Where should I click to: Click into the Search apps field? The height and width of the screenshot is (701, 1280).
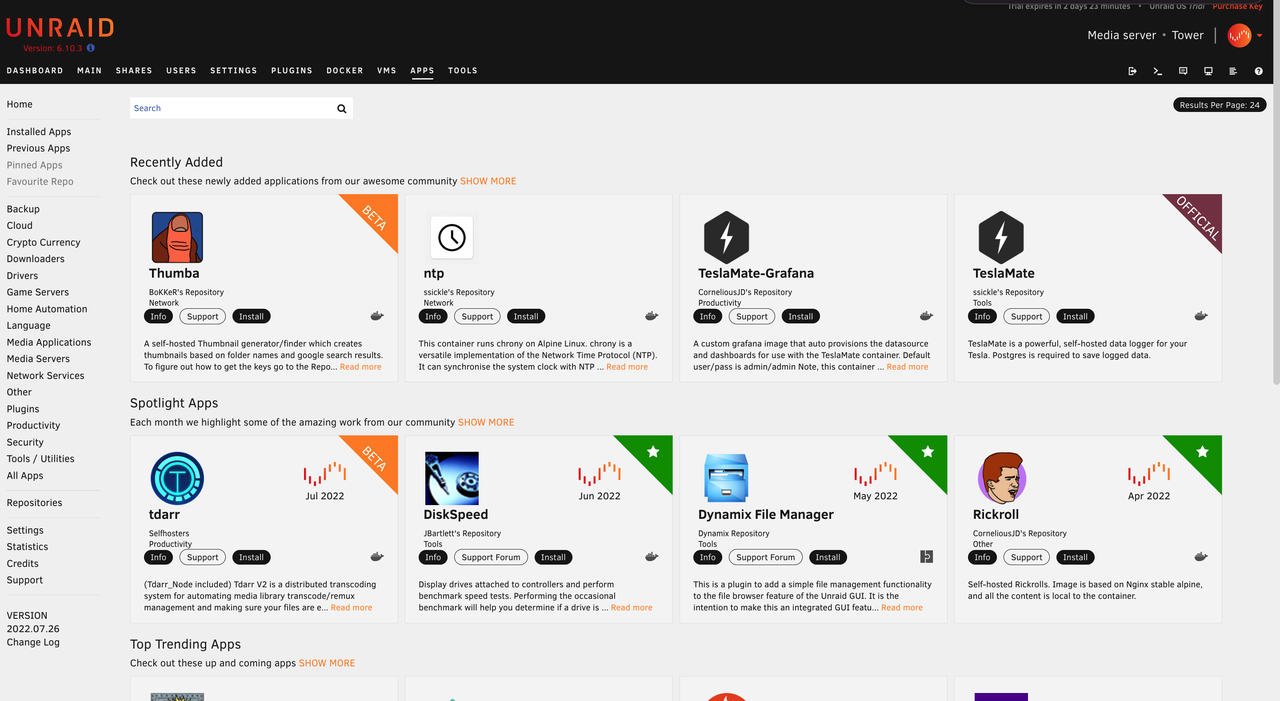tap(230, 108)
